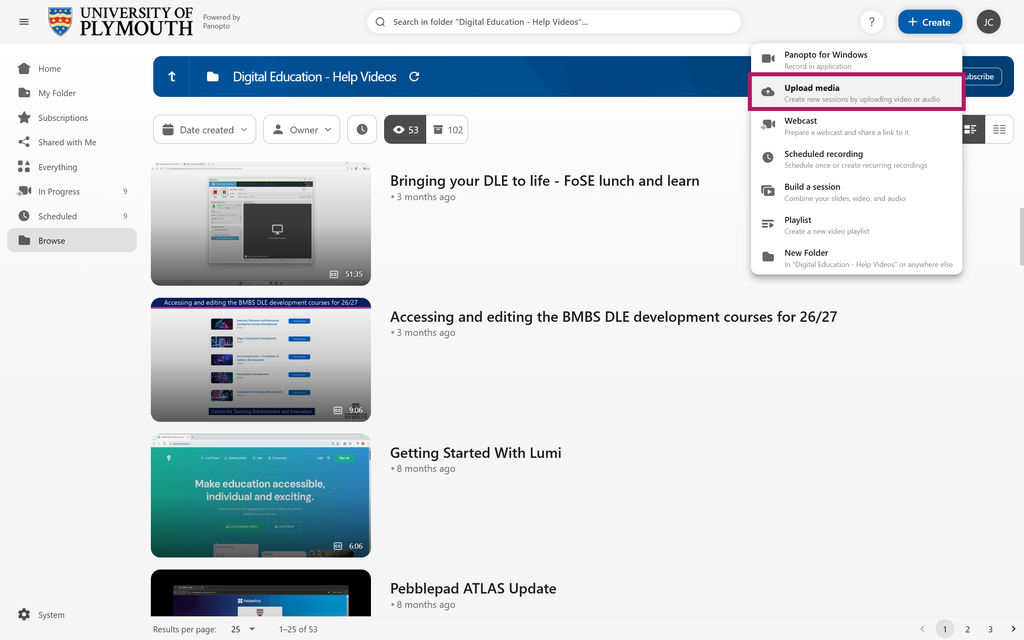
Task: Choose Webcast from Create menu
Action: [x=856, y=125]
